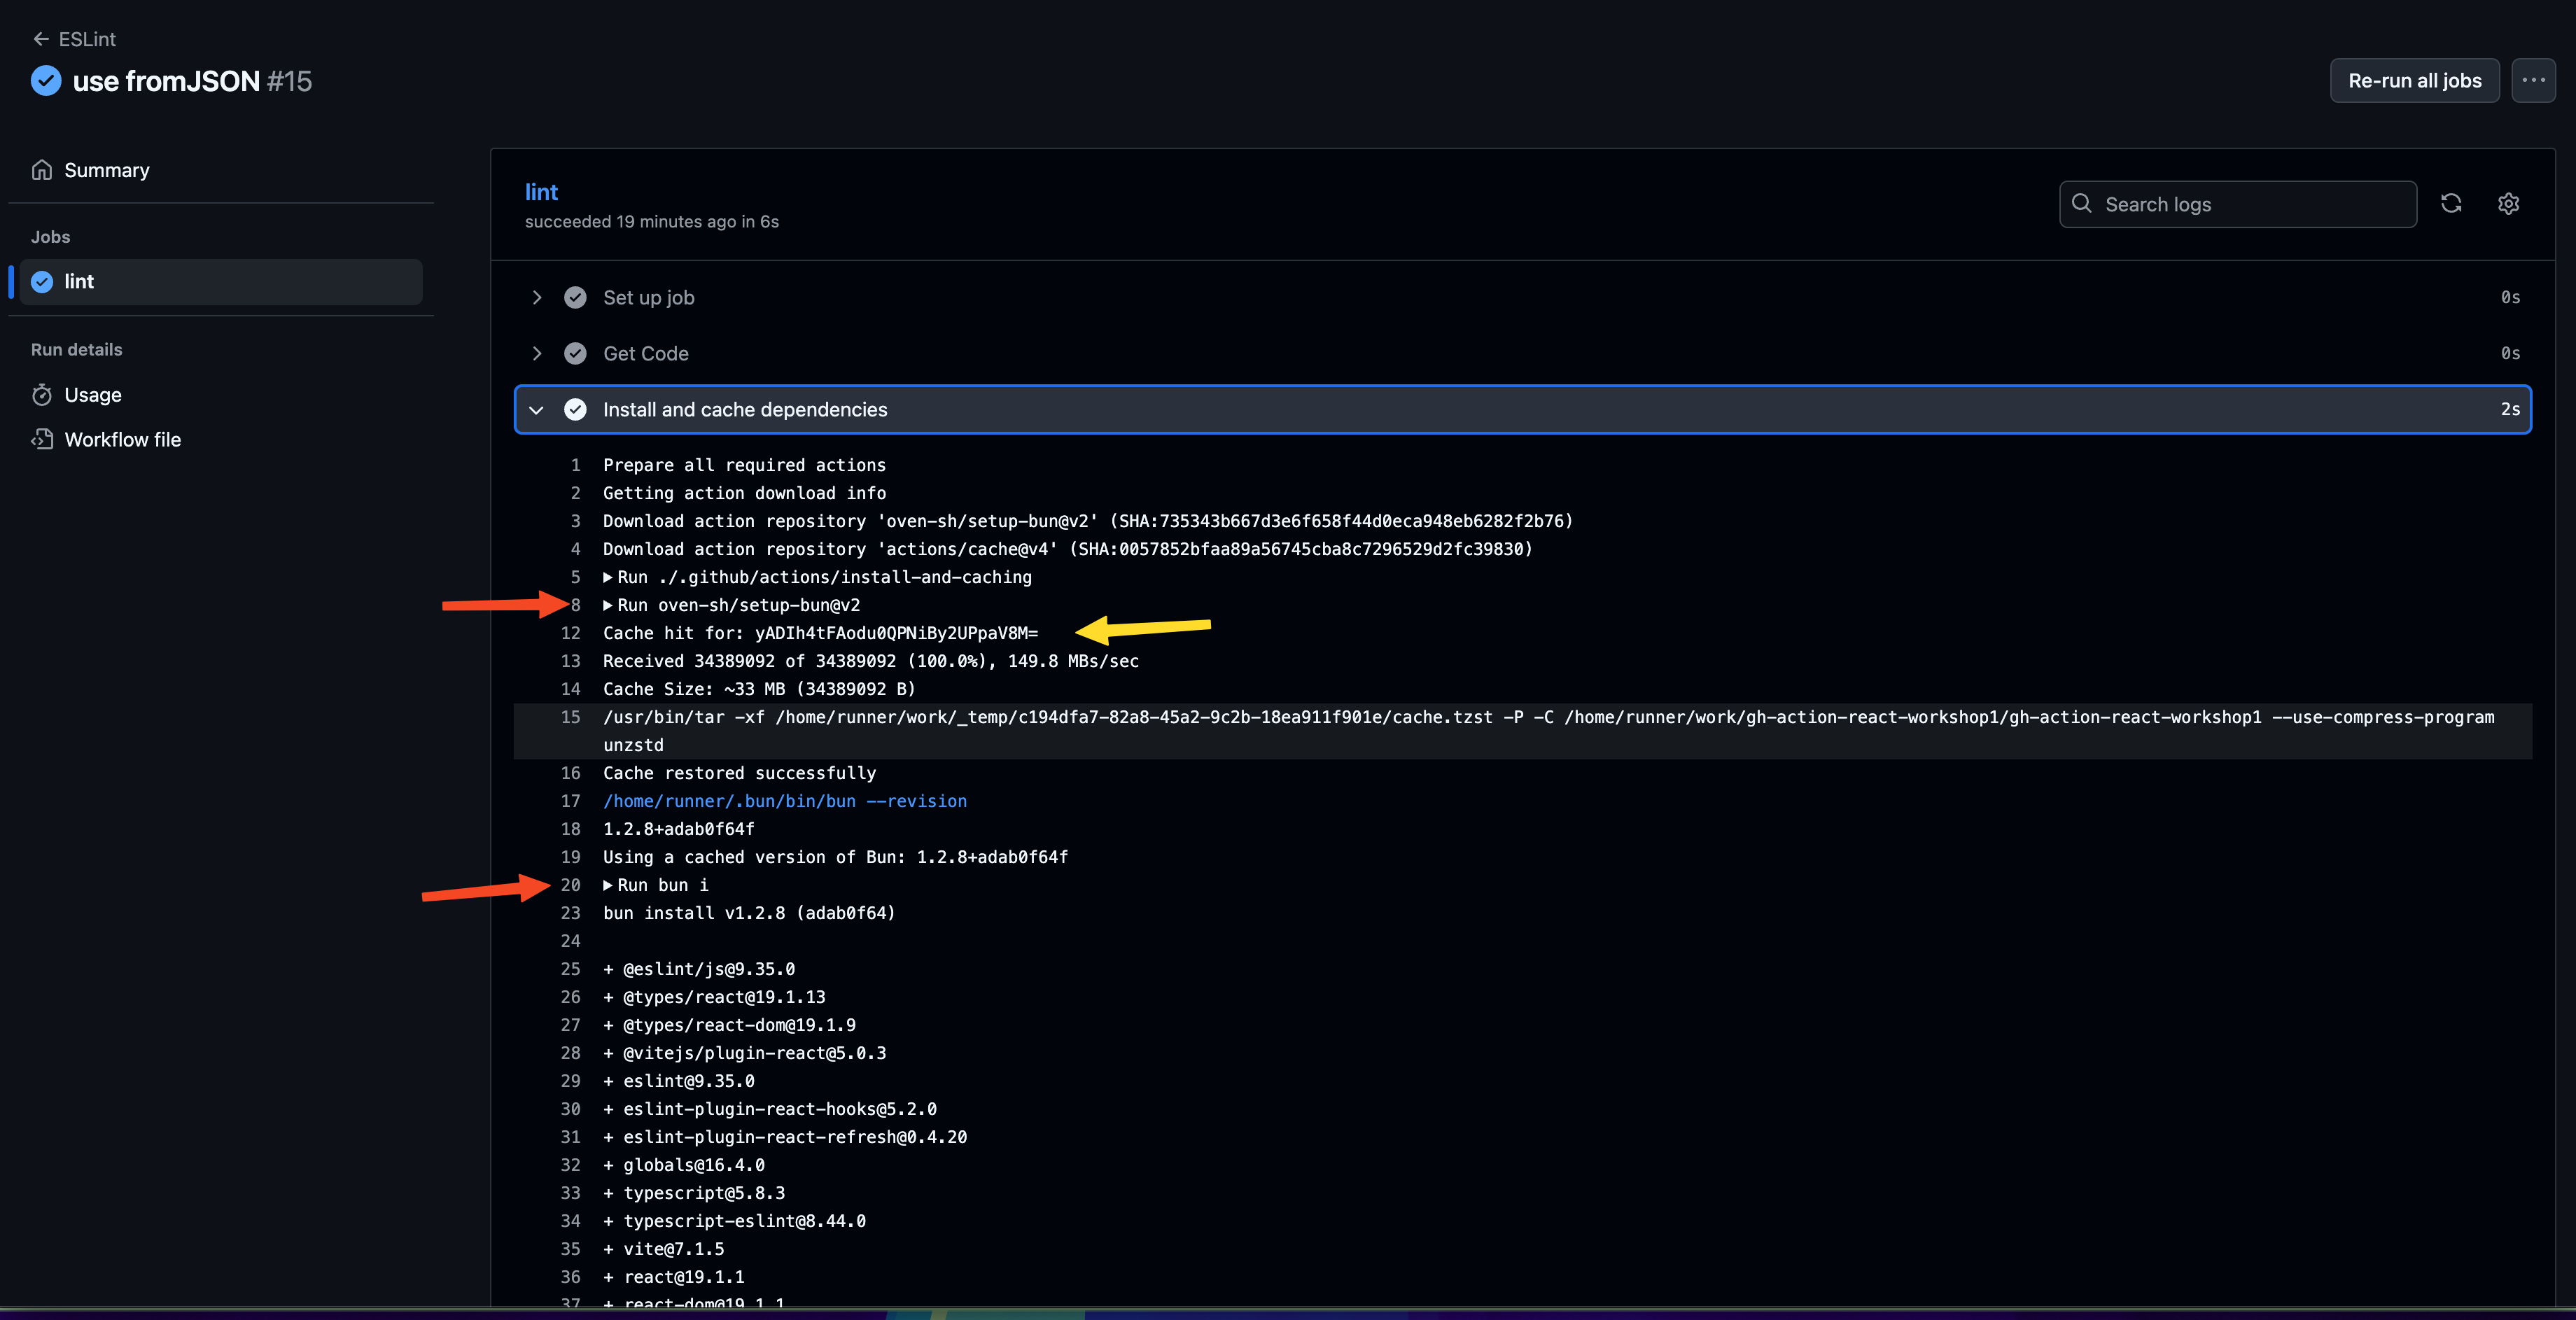The height and width of the screenshot is (1320, 2576).
Task: Click the magnifier icon in Search logs
Action: click(x=2082, y=204)
